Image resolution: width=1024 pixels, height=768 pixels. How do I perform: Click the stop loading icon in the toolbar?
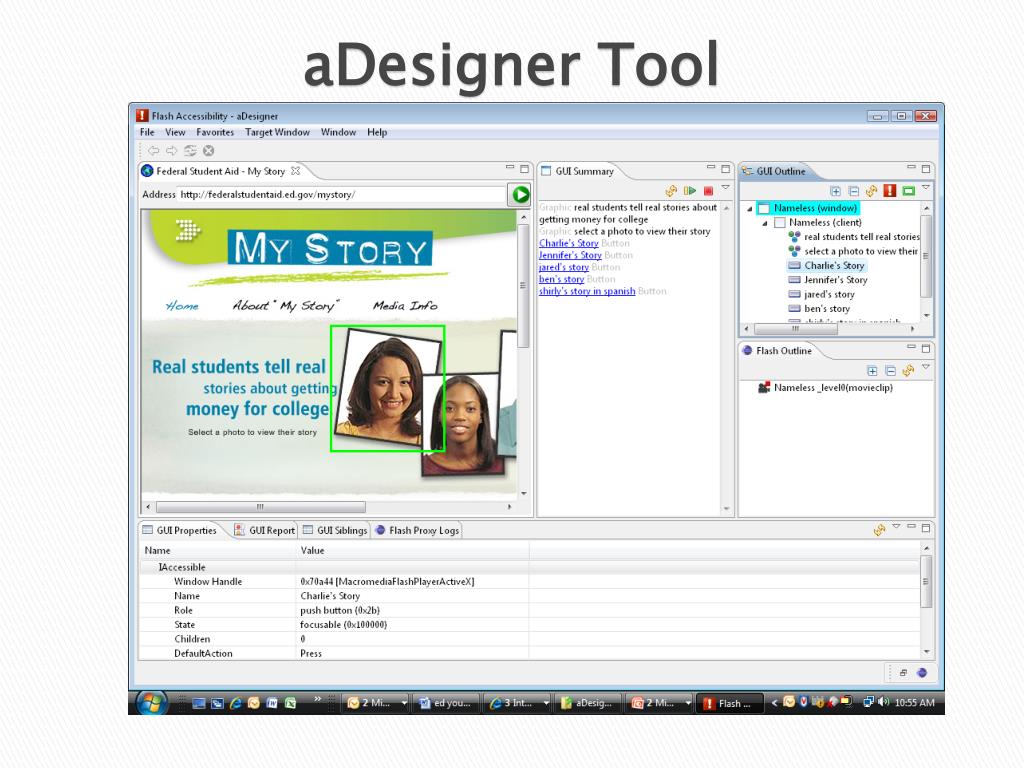tap(208, 151)
